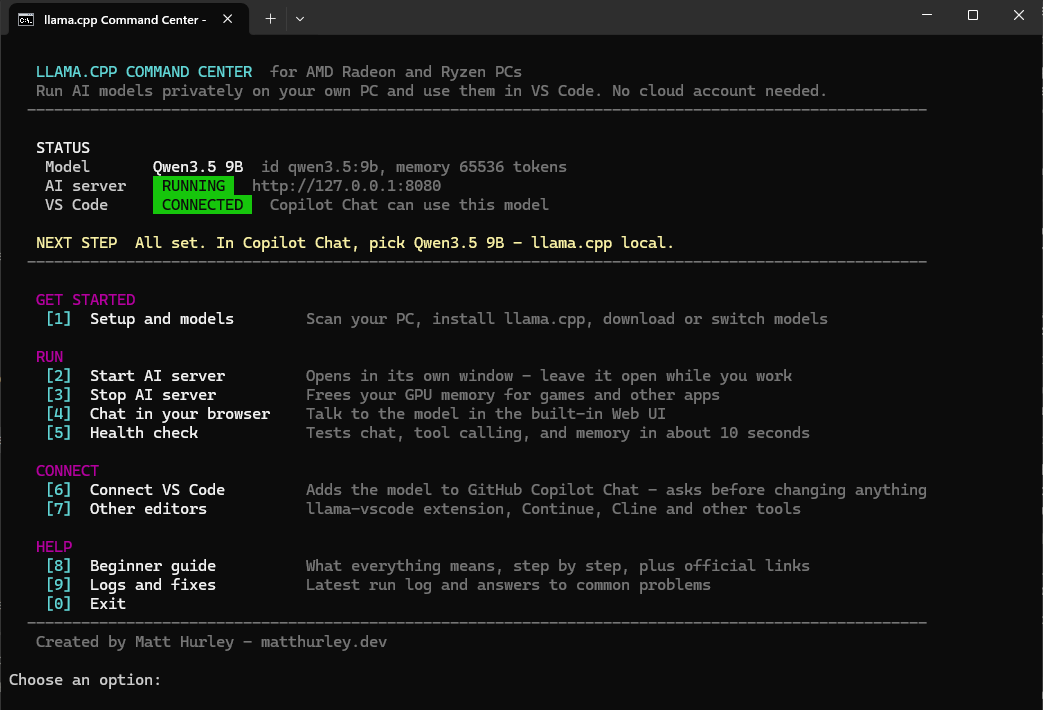Minimize the terminal window
Viewport: 1043px width, 710px height.
tap(927, 15)
